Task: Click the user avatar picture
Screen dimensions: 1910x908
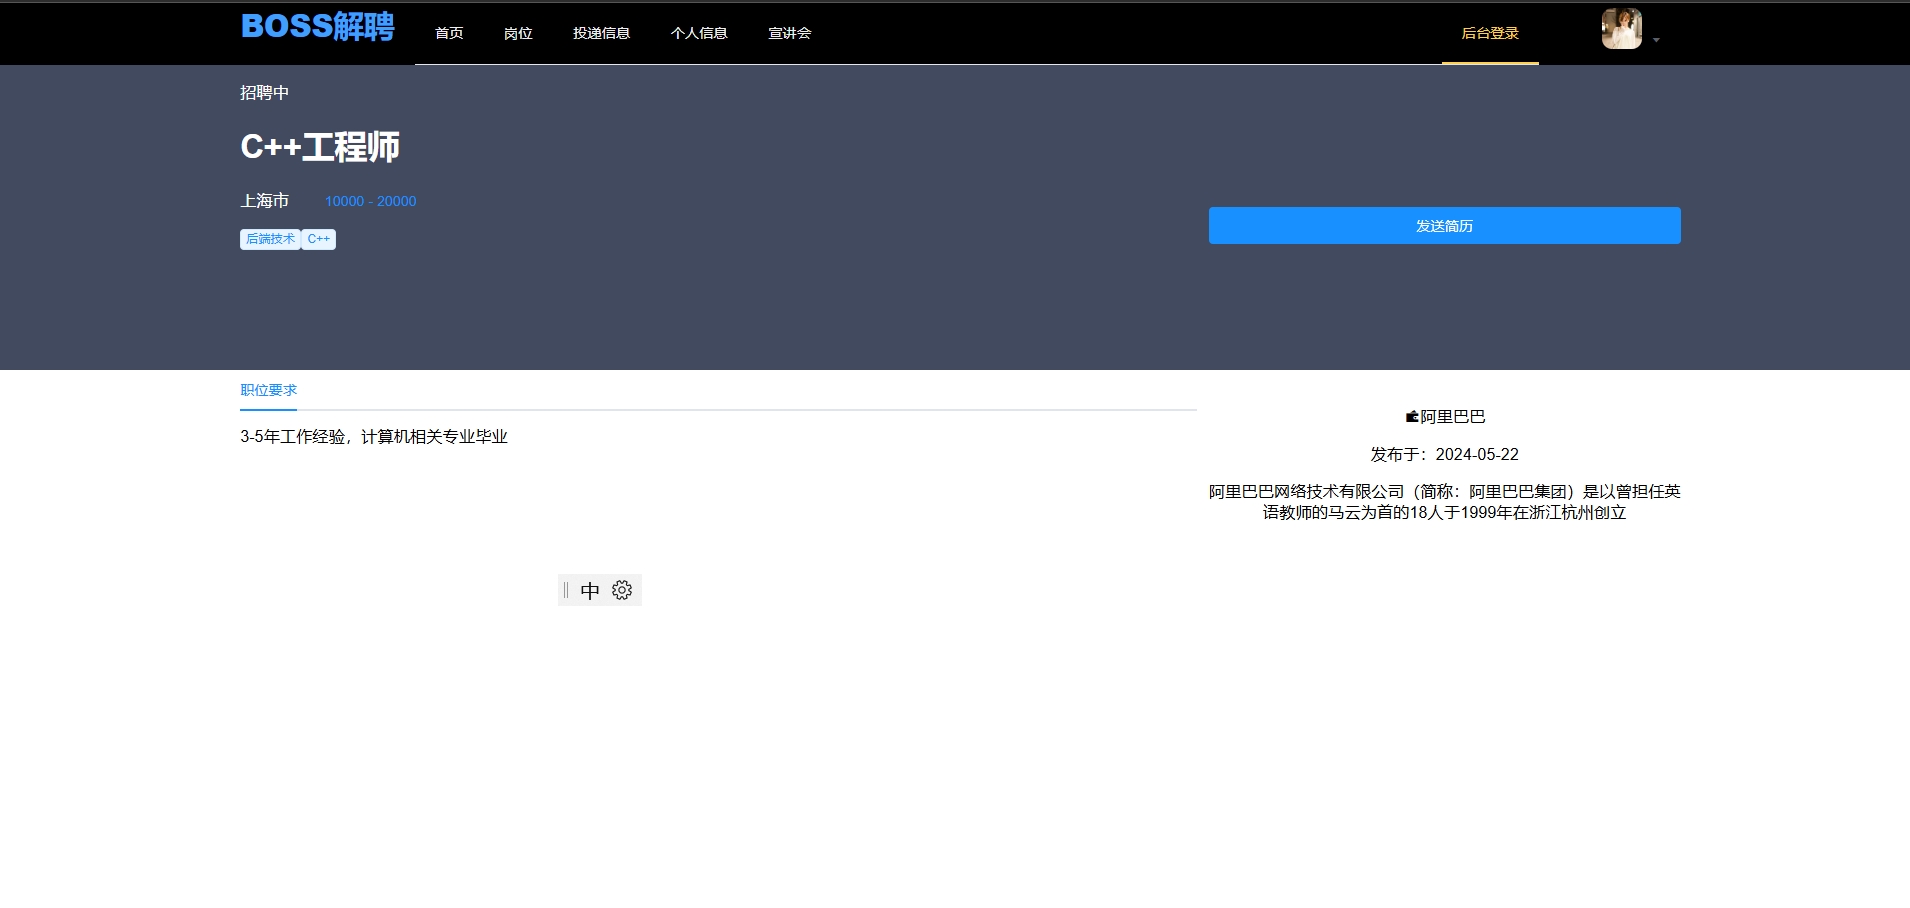Action: click(1622, 29)
